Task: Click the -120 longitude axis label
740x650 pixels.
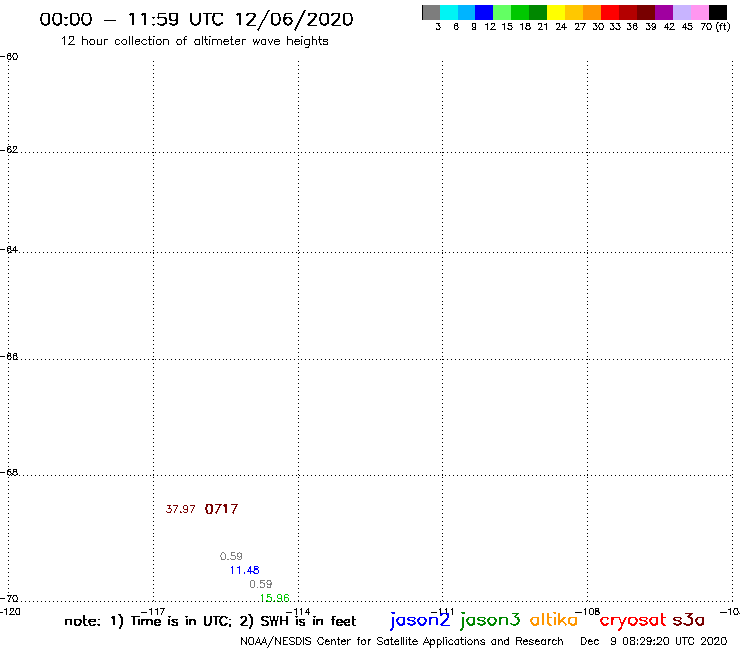Action: coord(10,612)
